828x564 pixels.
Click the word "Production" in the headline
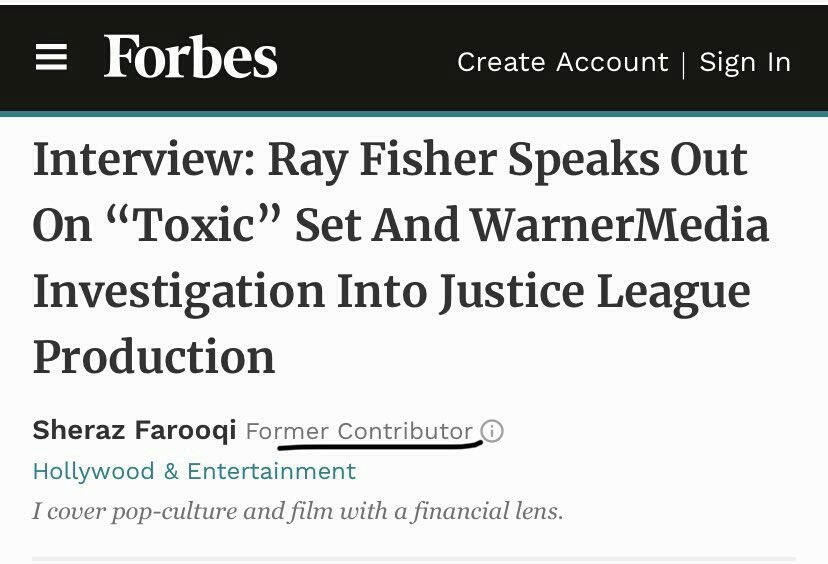tap(153, 357)
